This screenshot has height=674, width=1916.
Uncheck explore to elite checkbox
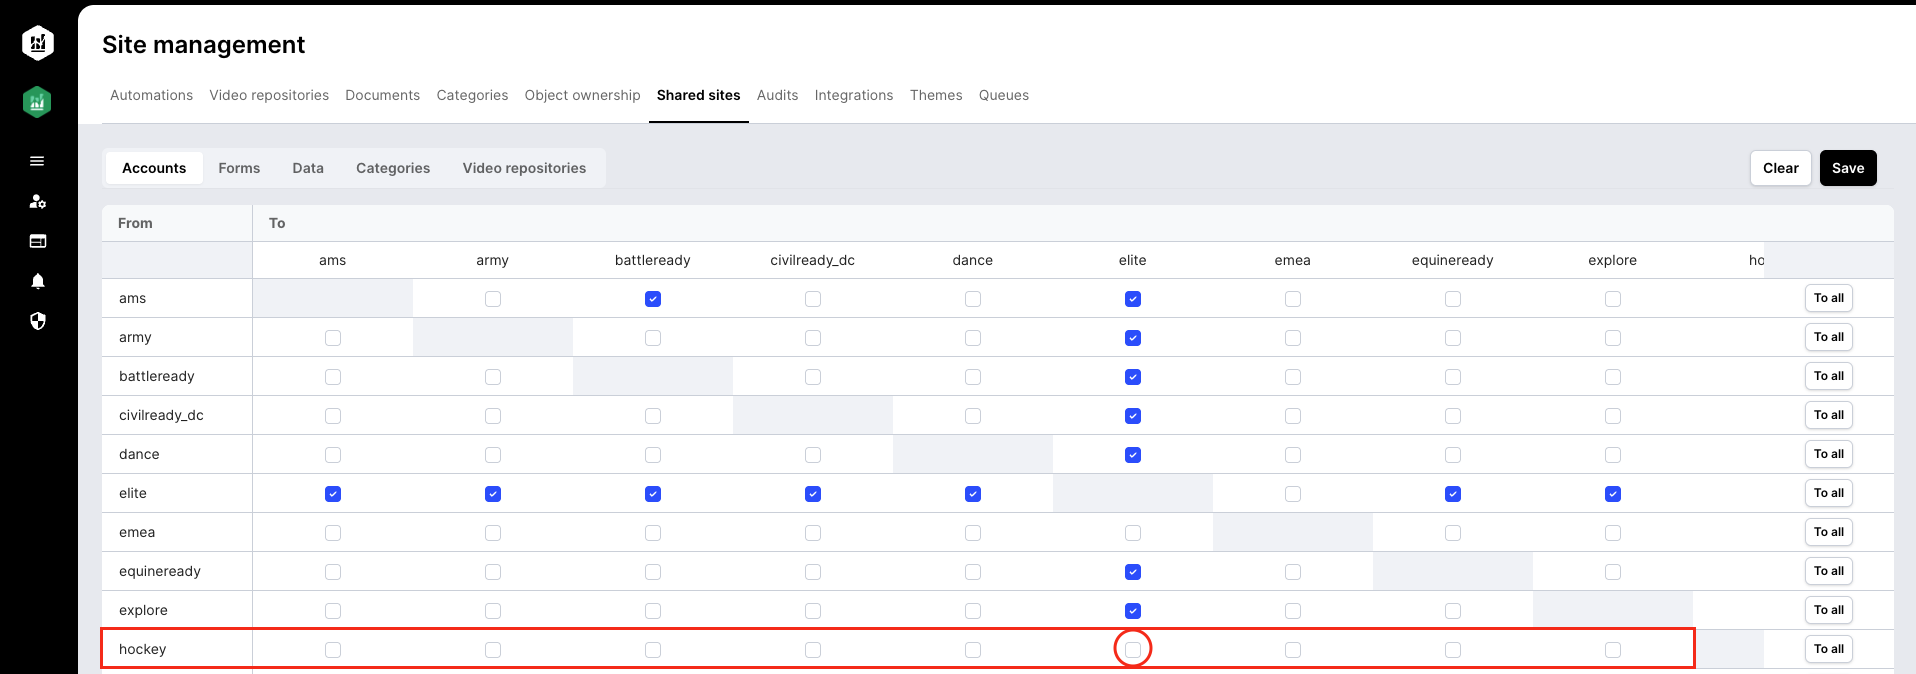point(1133,611)
